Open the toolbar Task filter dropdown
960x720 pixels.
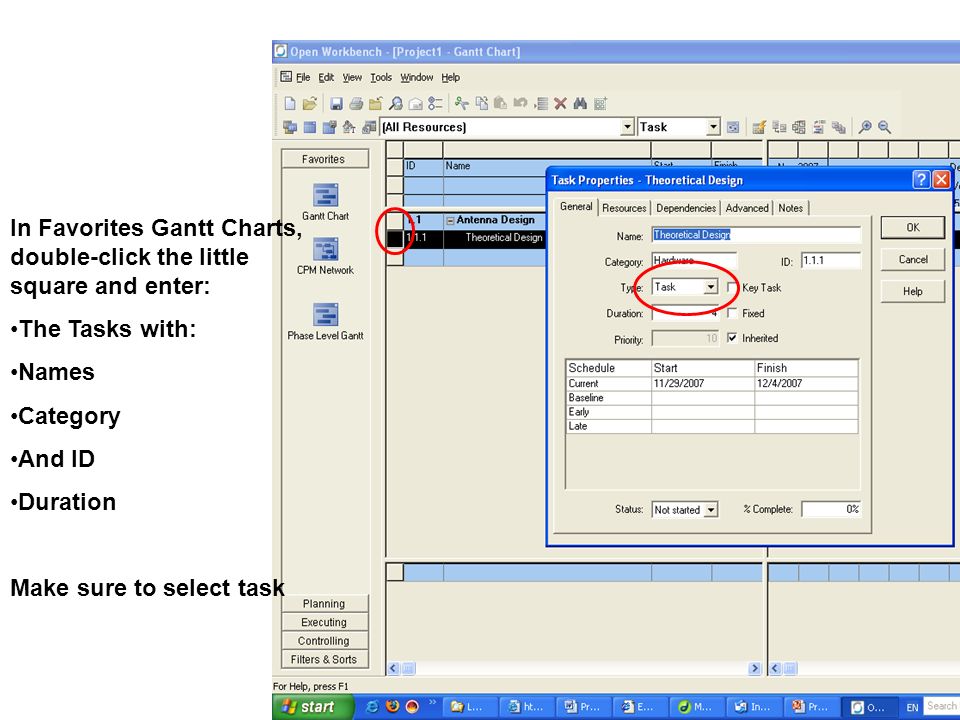713,127
